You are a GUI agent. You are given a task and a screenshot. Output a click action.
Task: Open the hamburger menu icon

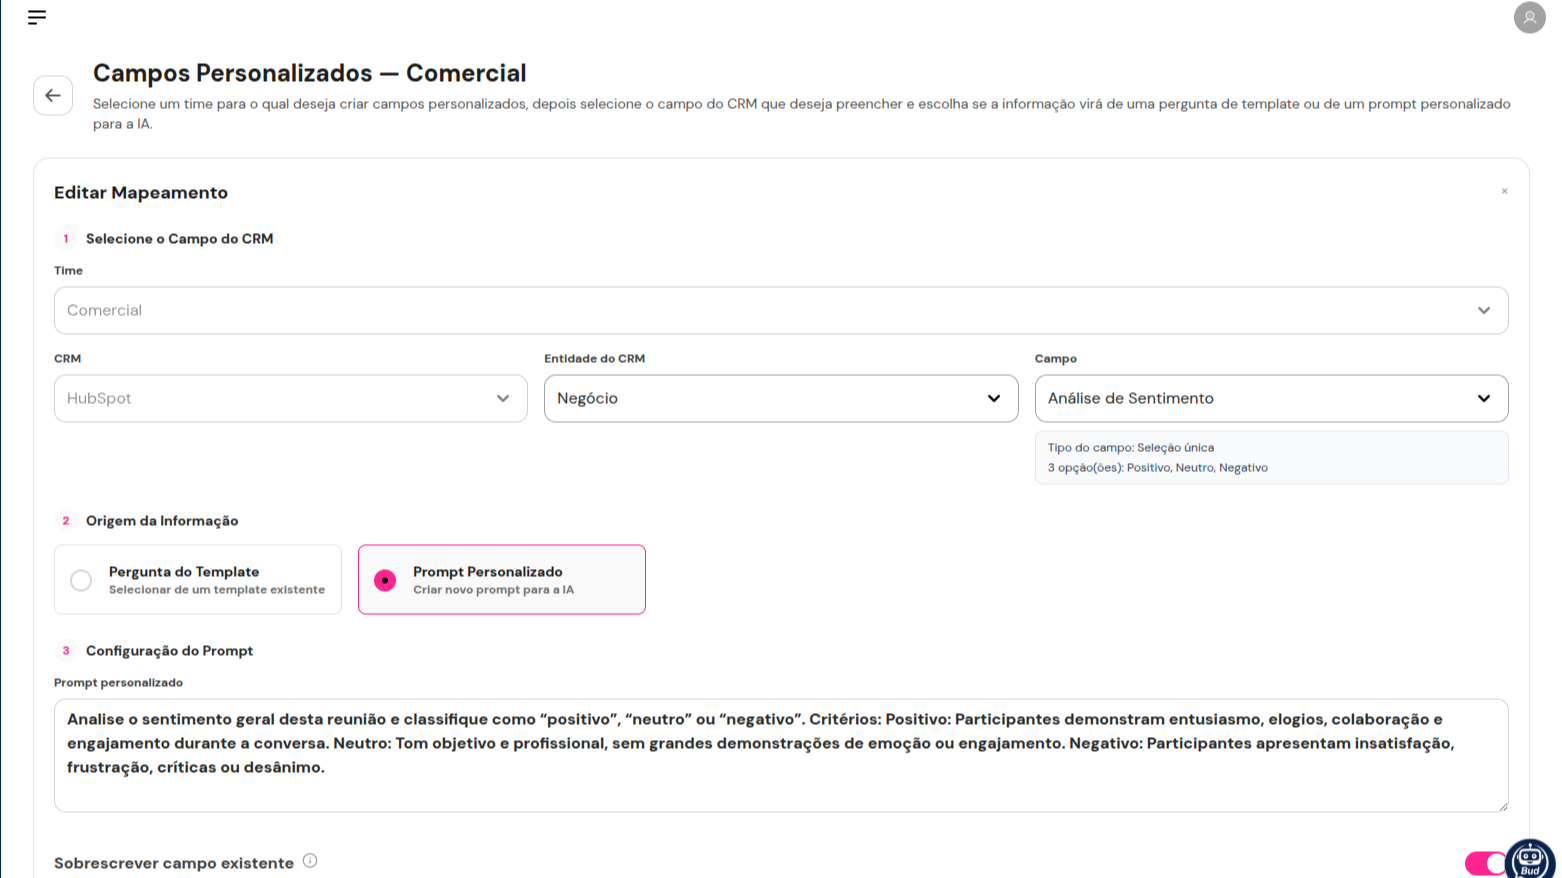click(37, 17)
